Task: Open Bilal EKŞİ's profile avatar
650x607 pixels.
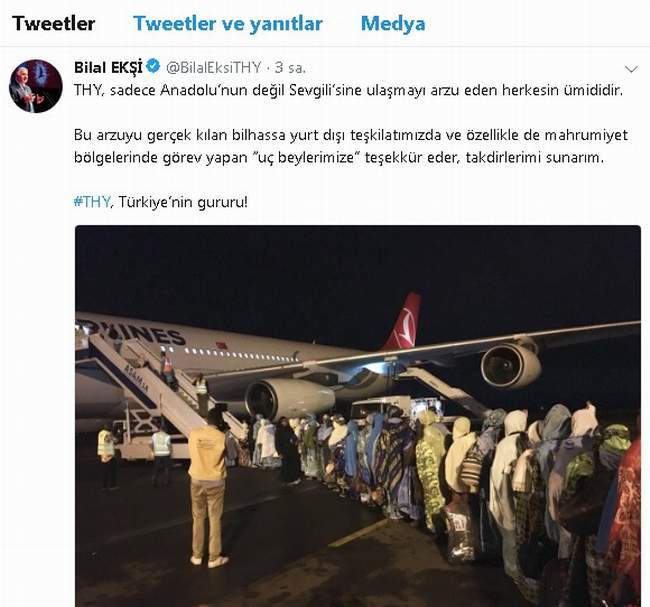Action: click(x=36, y=86)
